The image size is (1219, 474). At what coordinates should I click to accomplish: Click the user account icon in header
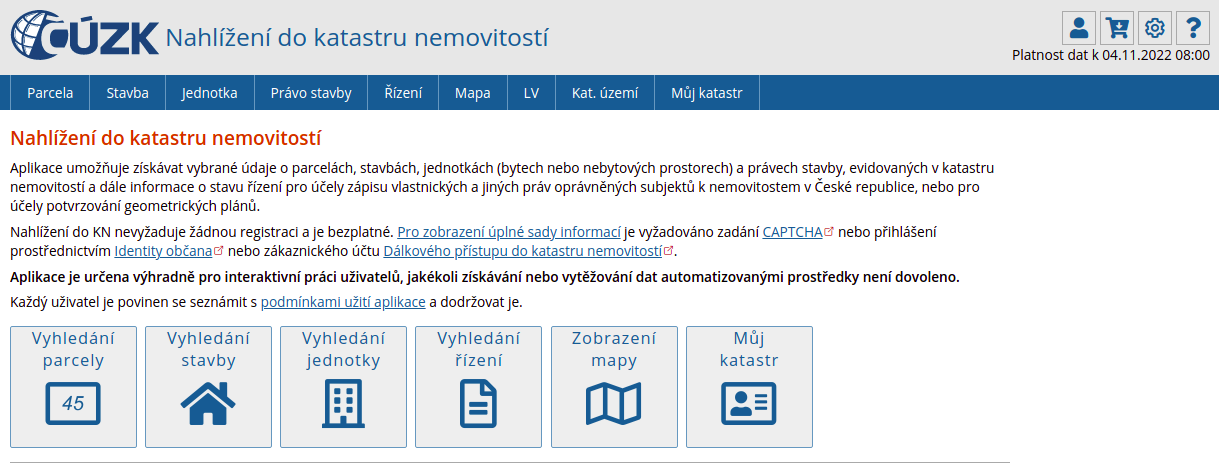[1078, 28]
